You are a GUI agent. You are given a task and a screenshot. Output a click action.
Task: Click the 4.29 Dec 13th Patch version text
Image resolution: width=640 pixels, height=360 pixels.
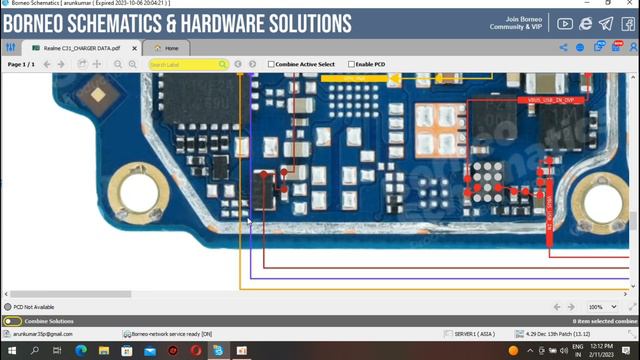pyautogui.click(x=558, y=334)
